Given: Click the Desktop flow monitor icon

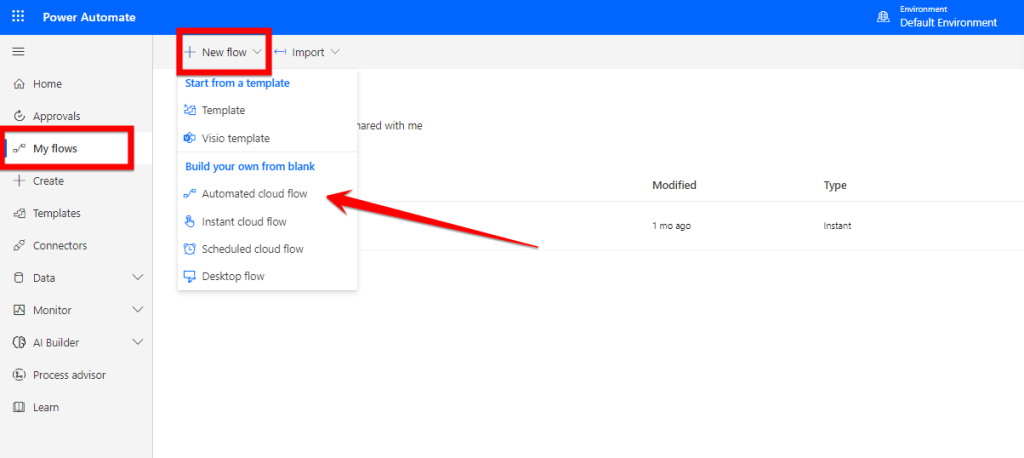Looking at the screenshot, I should (x=190, y=276).
